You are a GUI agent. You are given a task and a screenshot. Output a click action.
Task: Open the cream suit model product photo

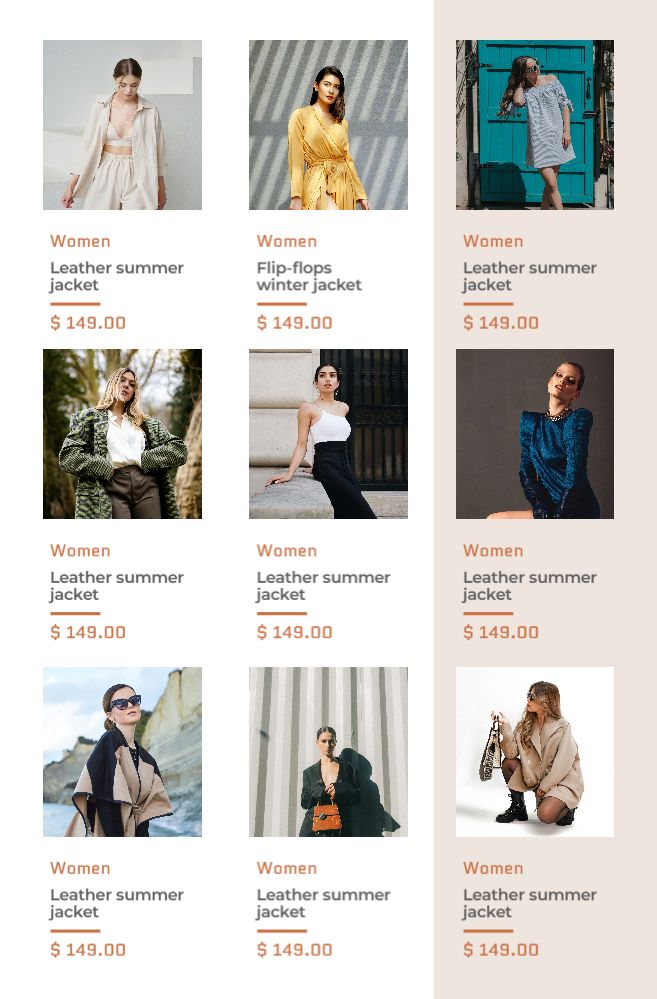122,125
